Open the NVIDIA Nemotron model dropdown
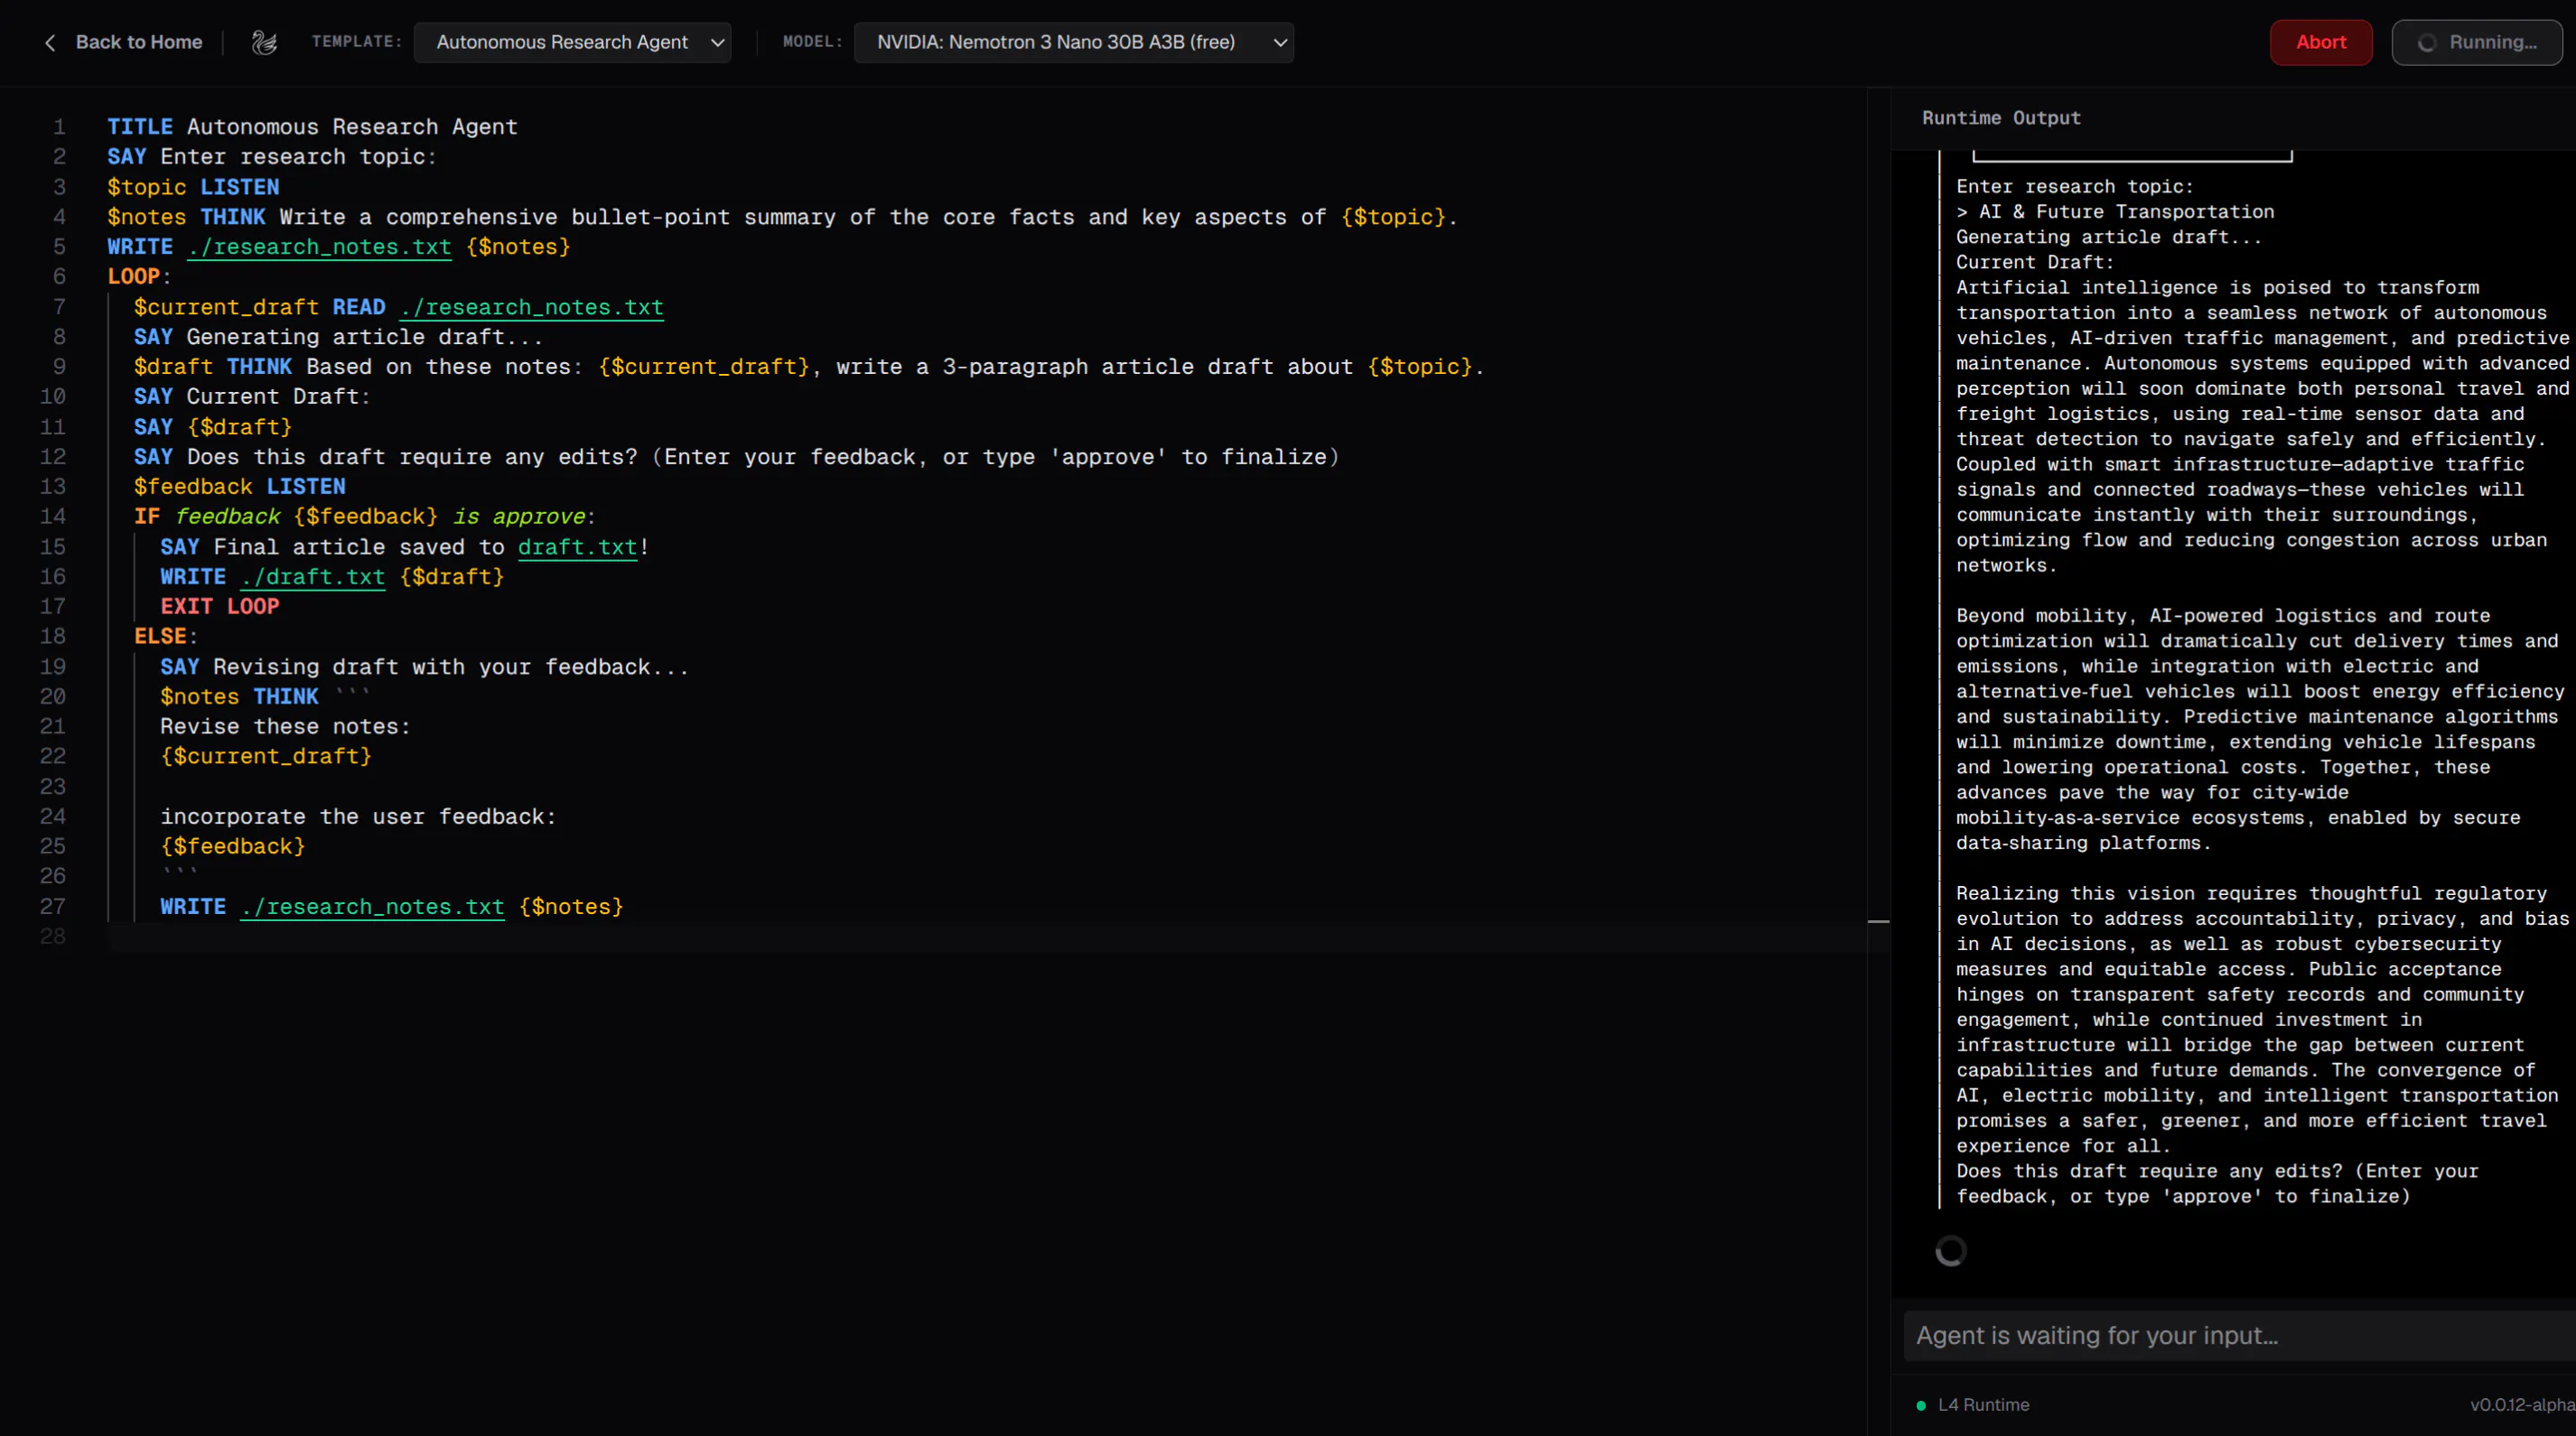The image size is (2576, 1436). click(x=1073, y=42)
